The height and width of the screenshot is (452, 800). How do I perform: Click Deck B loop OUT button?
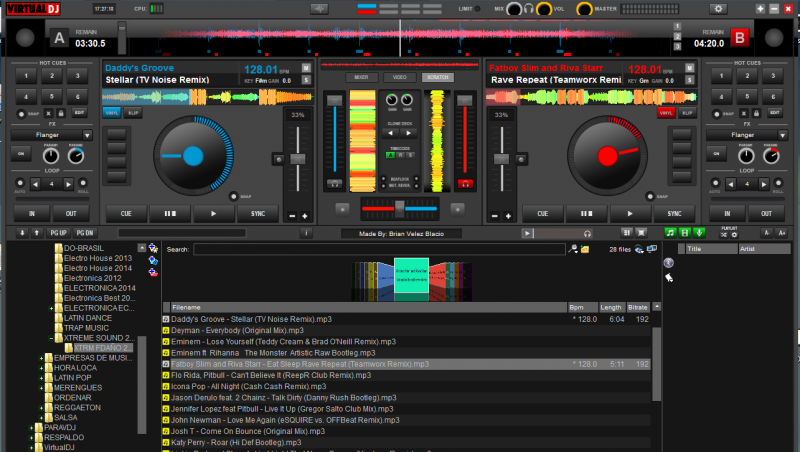[x=766, y=214]
